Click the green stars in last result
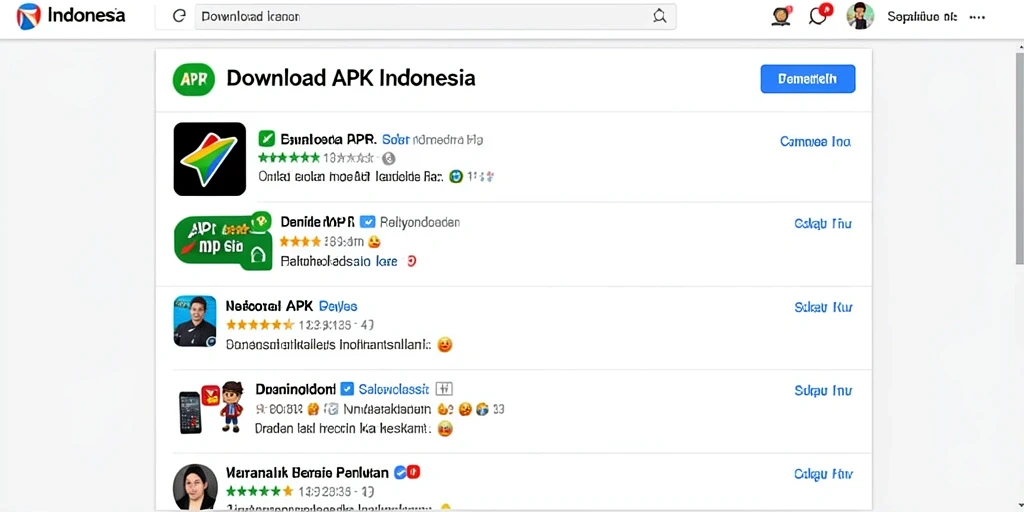Viewport: 1024px width, 512px height. pyautogui.click(x=259, y=490)
